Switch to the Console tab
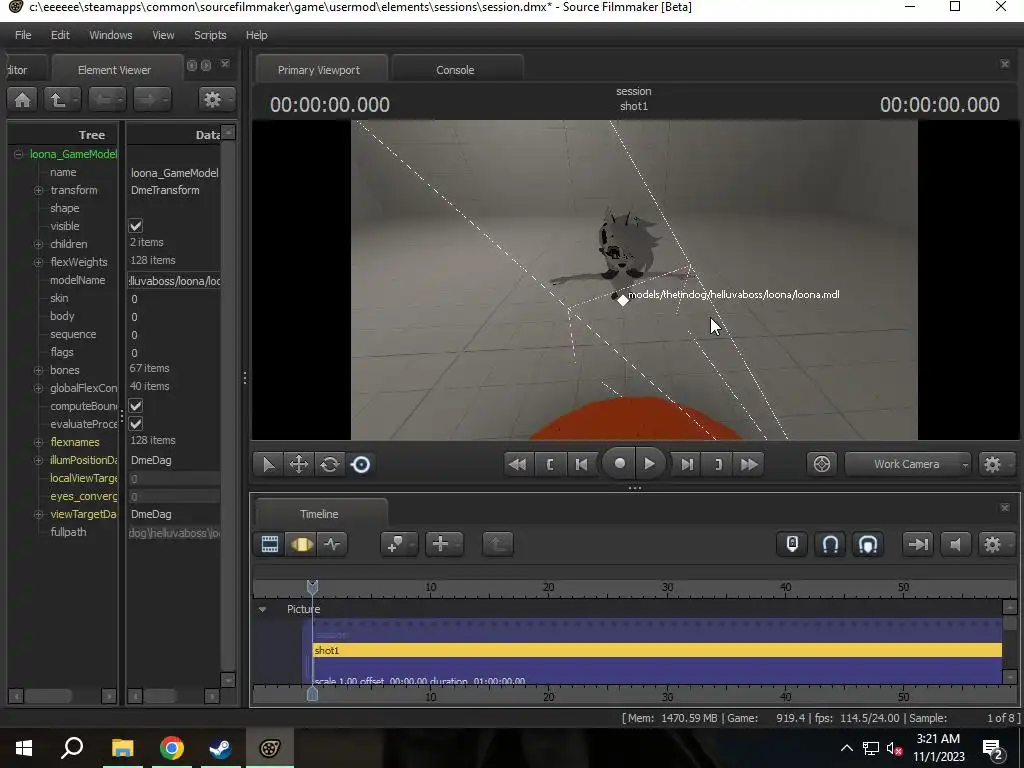The image size is (1024, 768). tap(456, 70)
